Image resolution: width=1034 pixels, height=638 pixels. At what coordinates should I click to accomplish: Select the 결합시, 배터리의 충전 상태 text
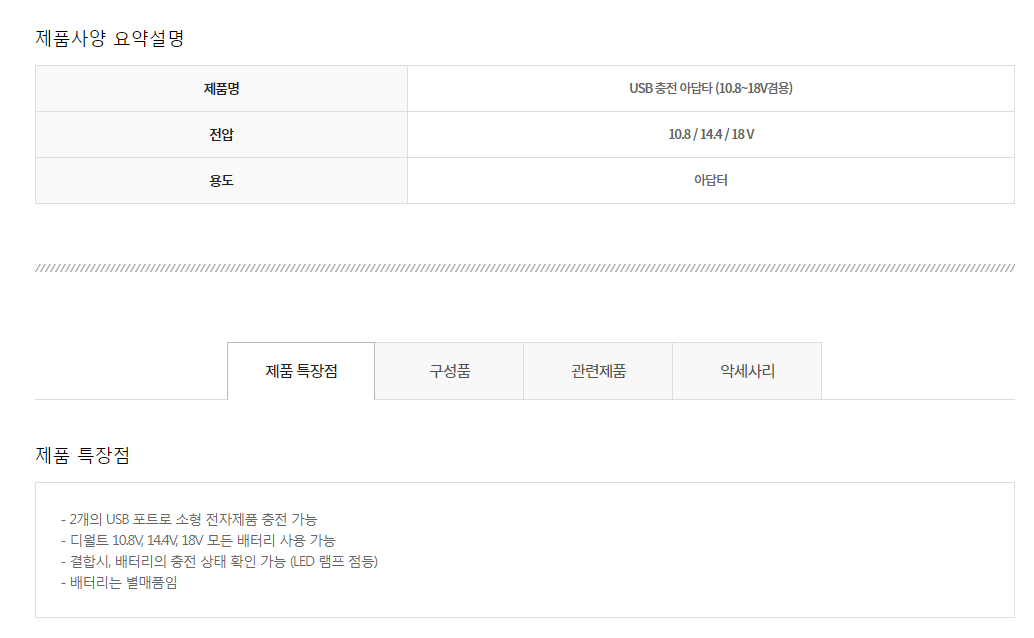tap(145, 561)
